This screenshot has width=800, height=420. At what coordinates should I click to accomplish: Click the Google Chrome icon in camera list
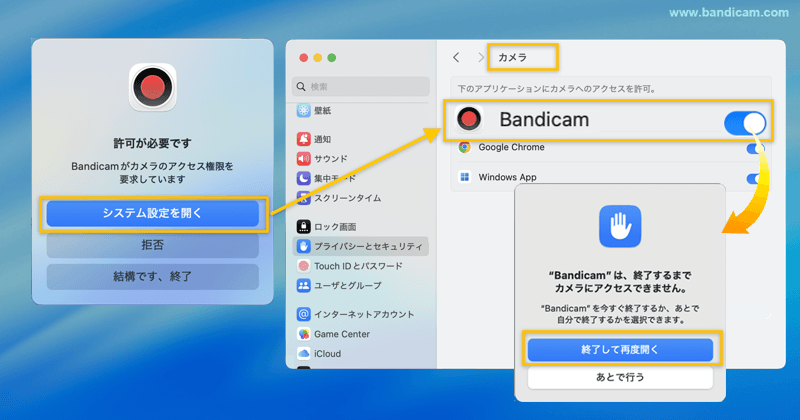coord(464,147)
